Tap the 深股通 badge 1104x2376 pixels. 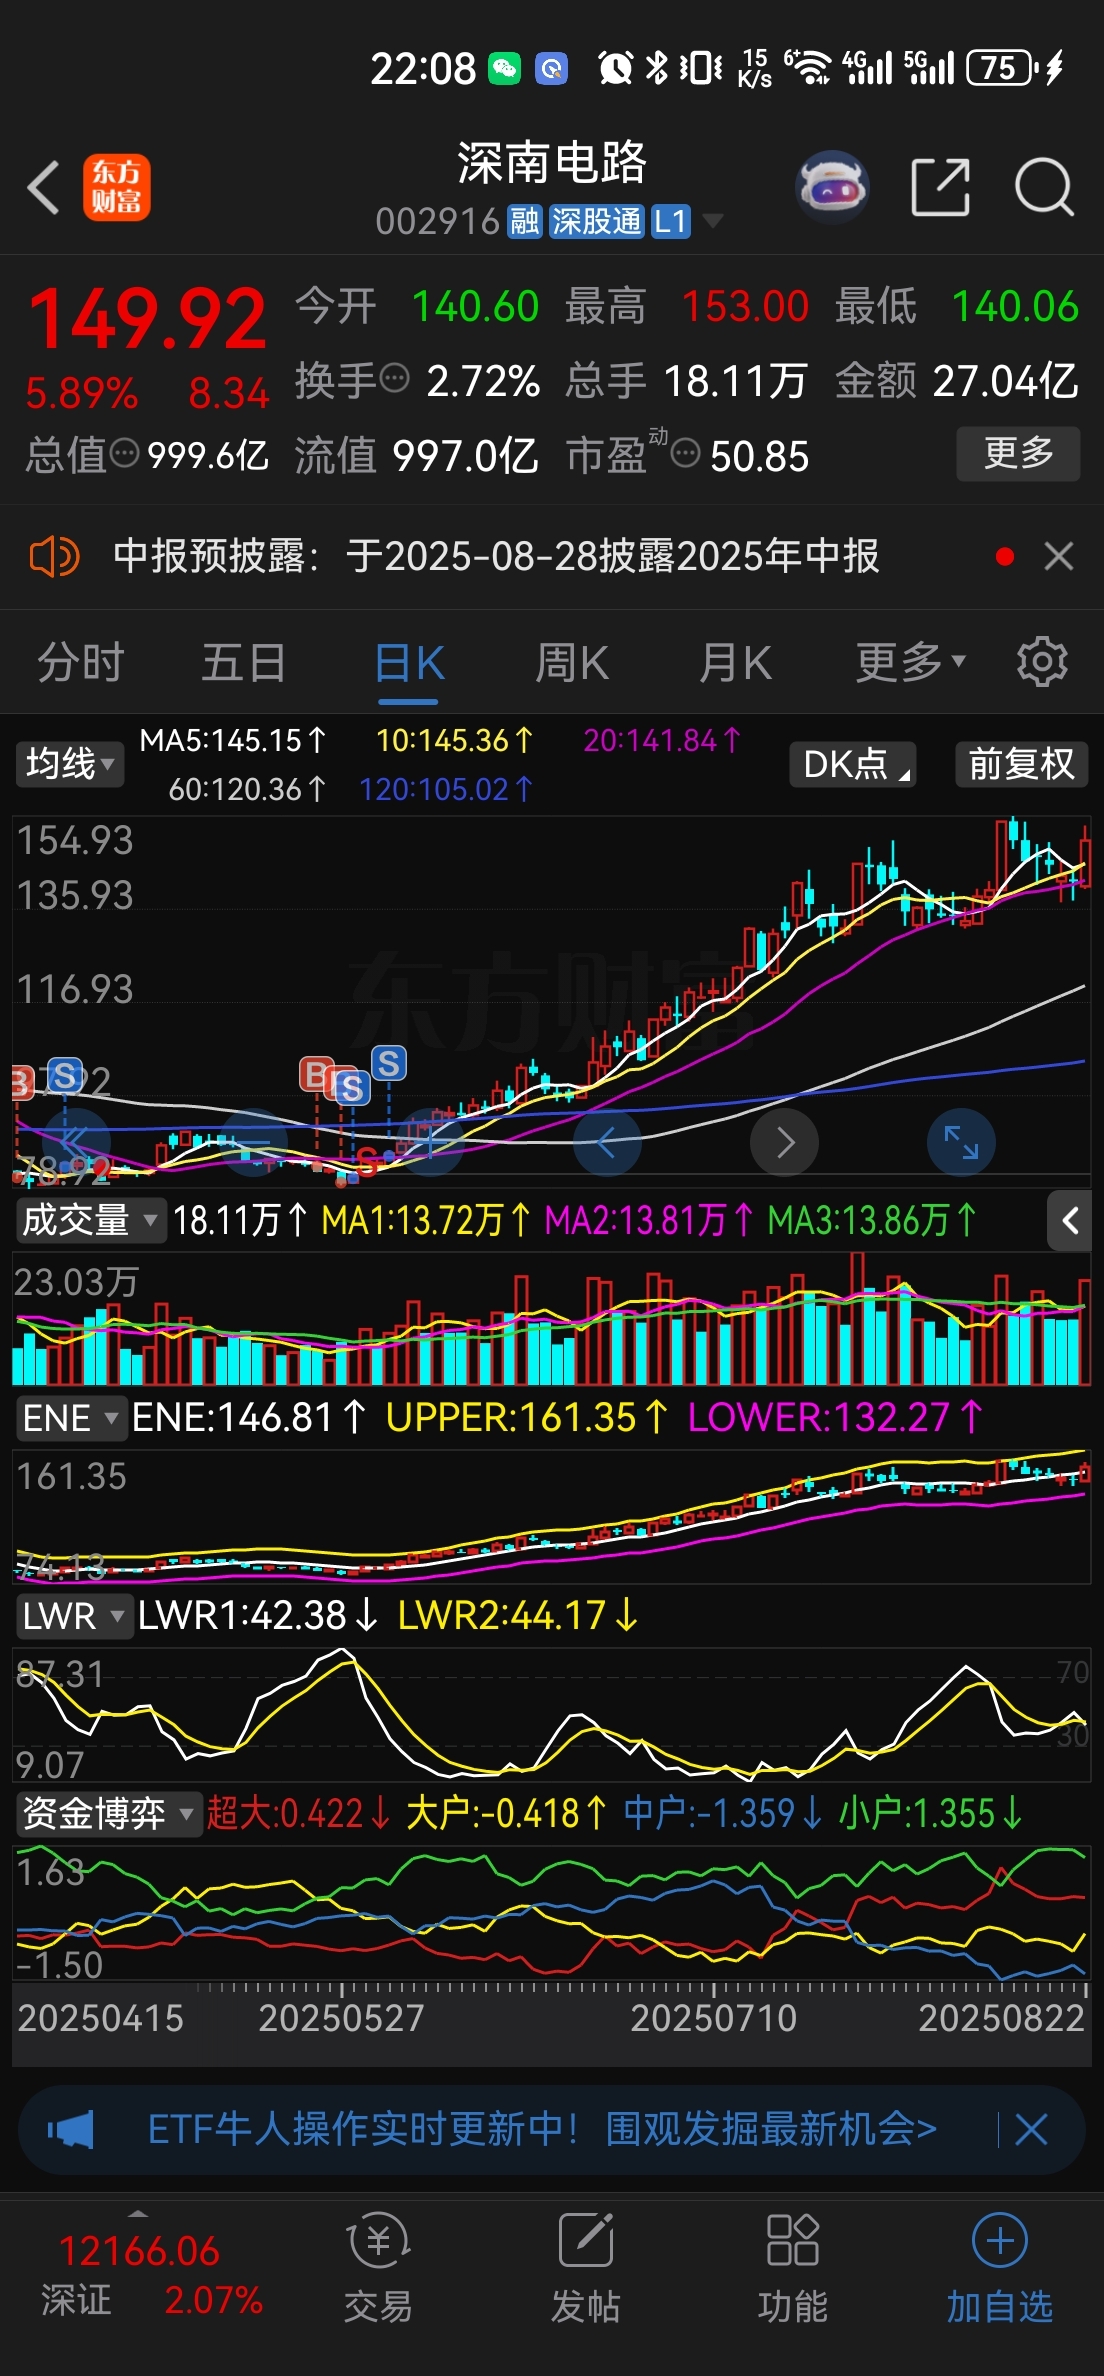pyautogui.click(x=596, y=221)
